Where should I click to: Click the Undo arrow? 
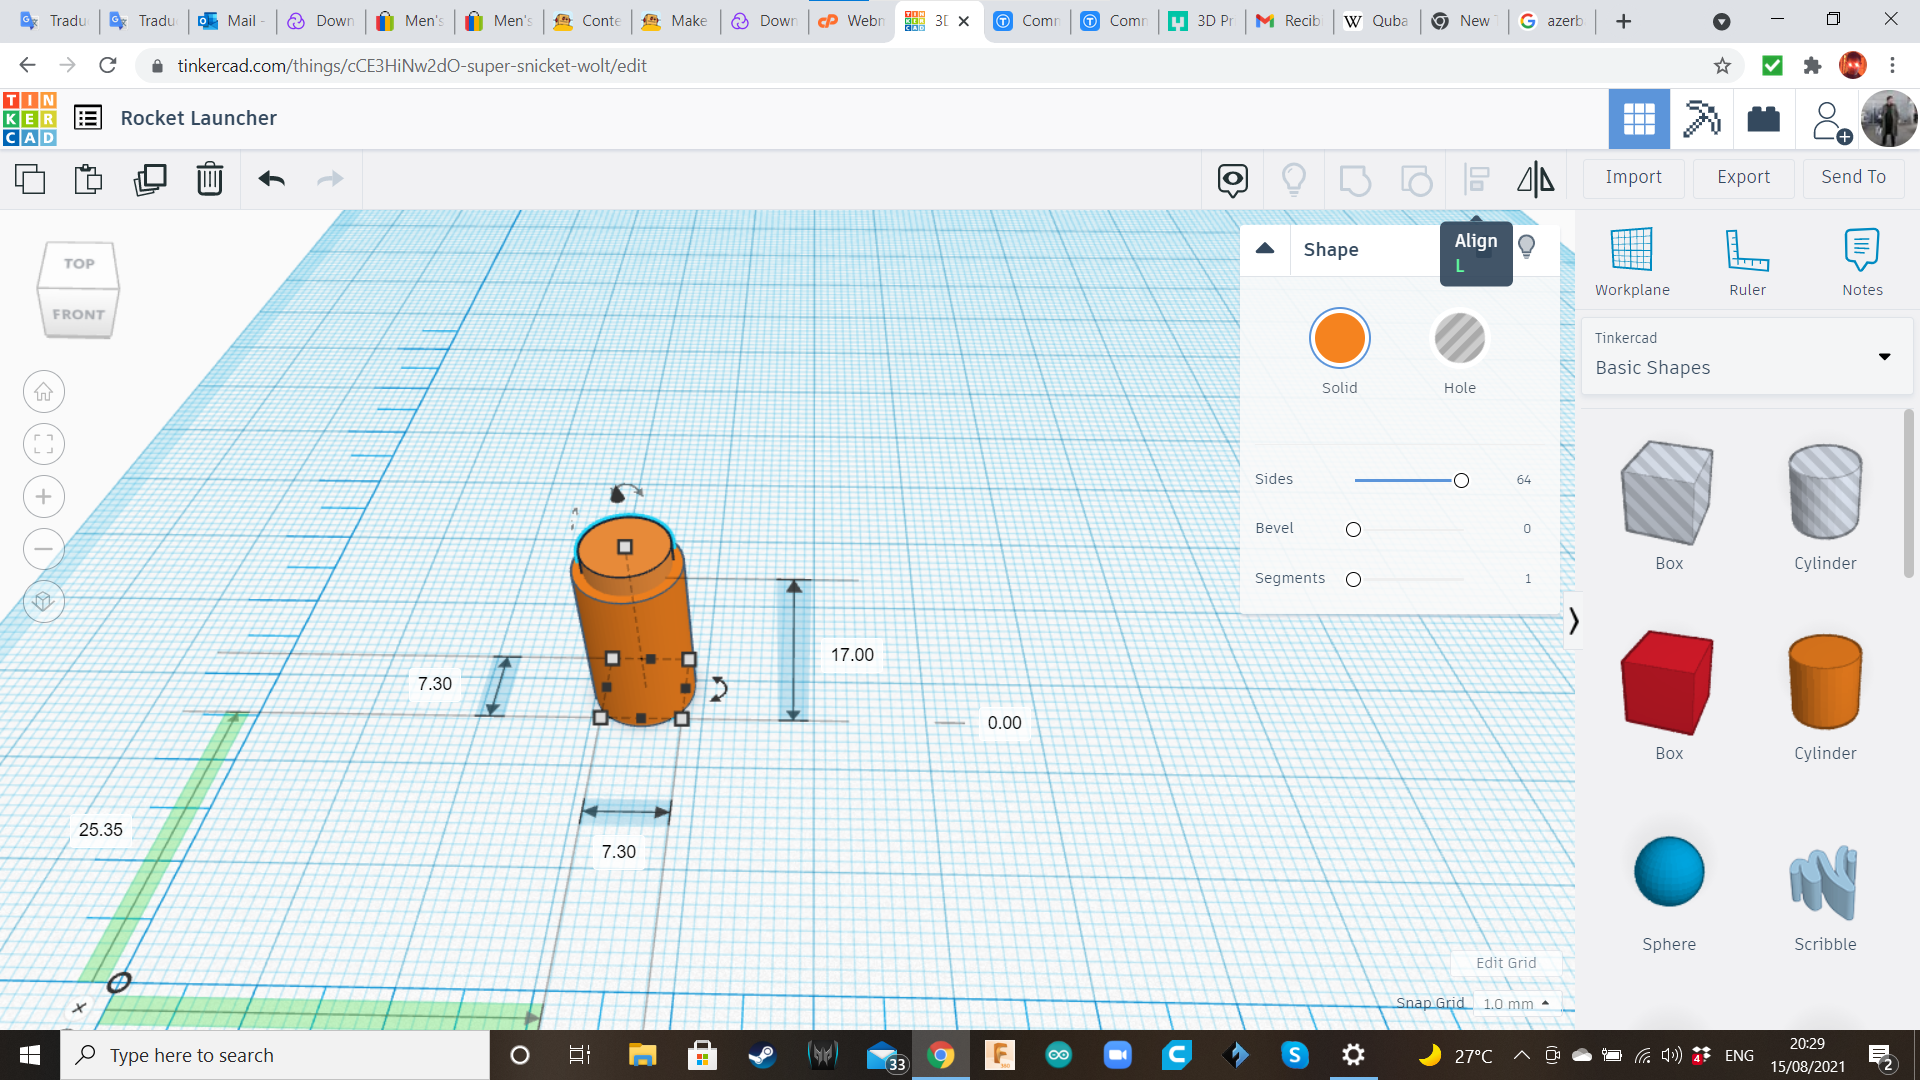(x=272, y=179)
